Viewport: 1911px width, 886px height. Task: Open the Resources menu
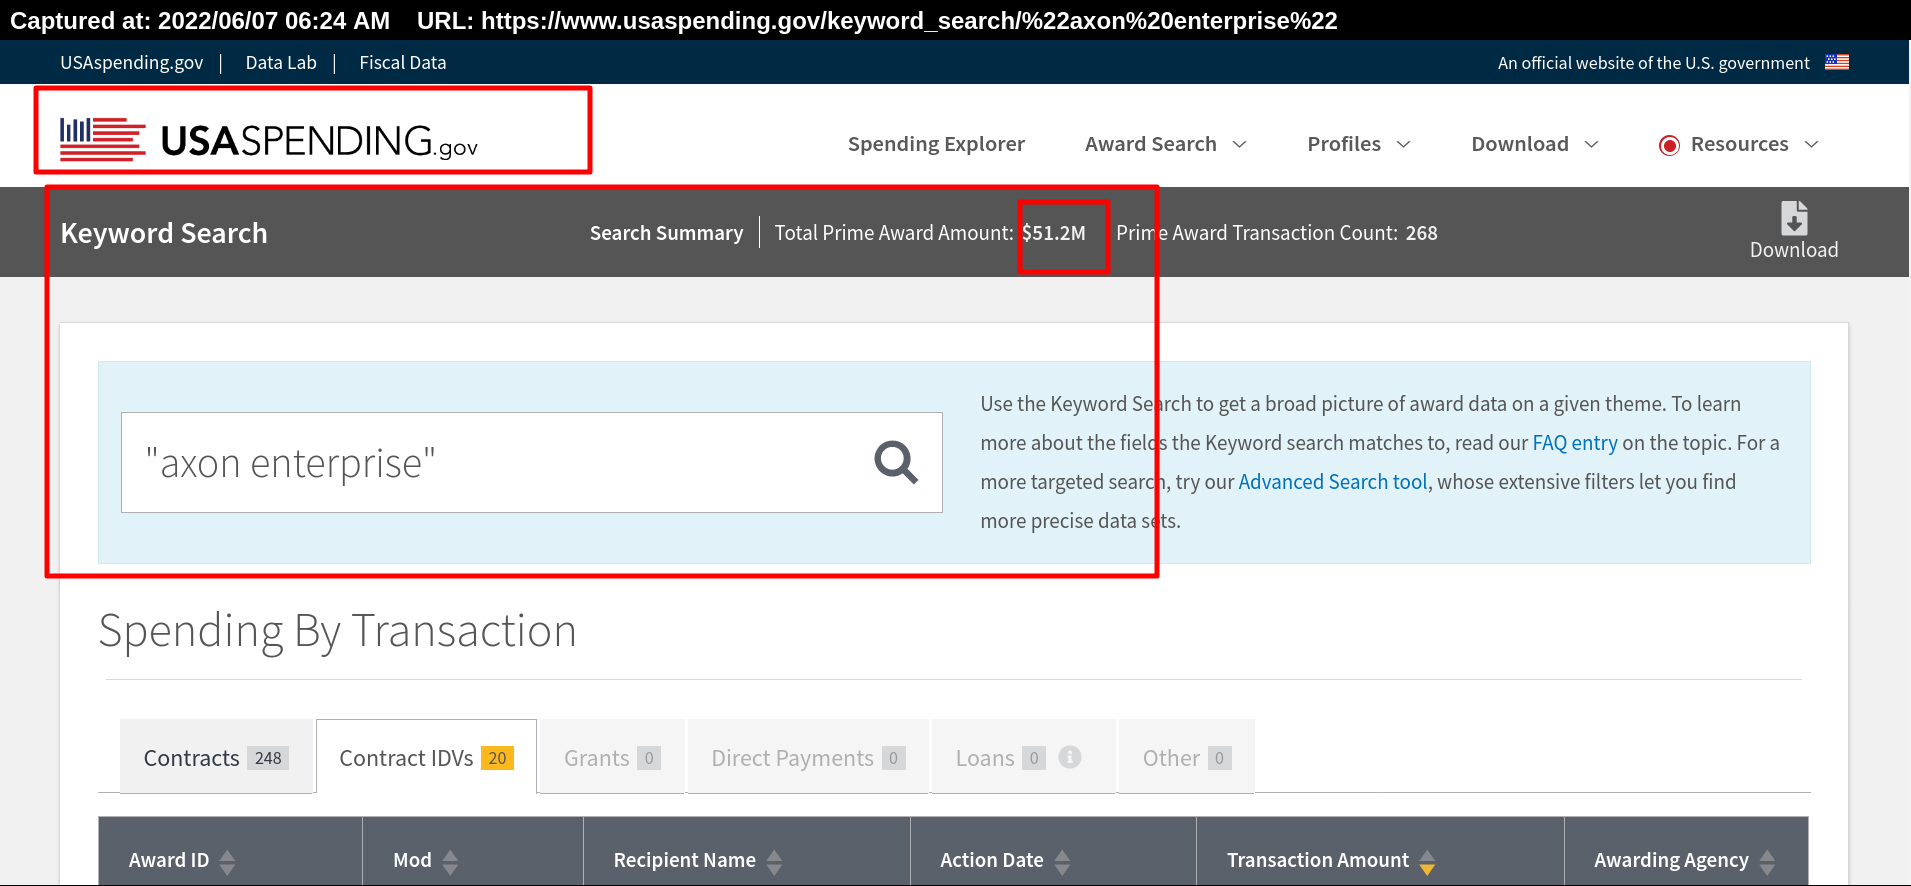coord(1739,144)
